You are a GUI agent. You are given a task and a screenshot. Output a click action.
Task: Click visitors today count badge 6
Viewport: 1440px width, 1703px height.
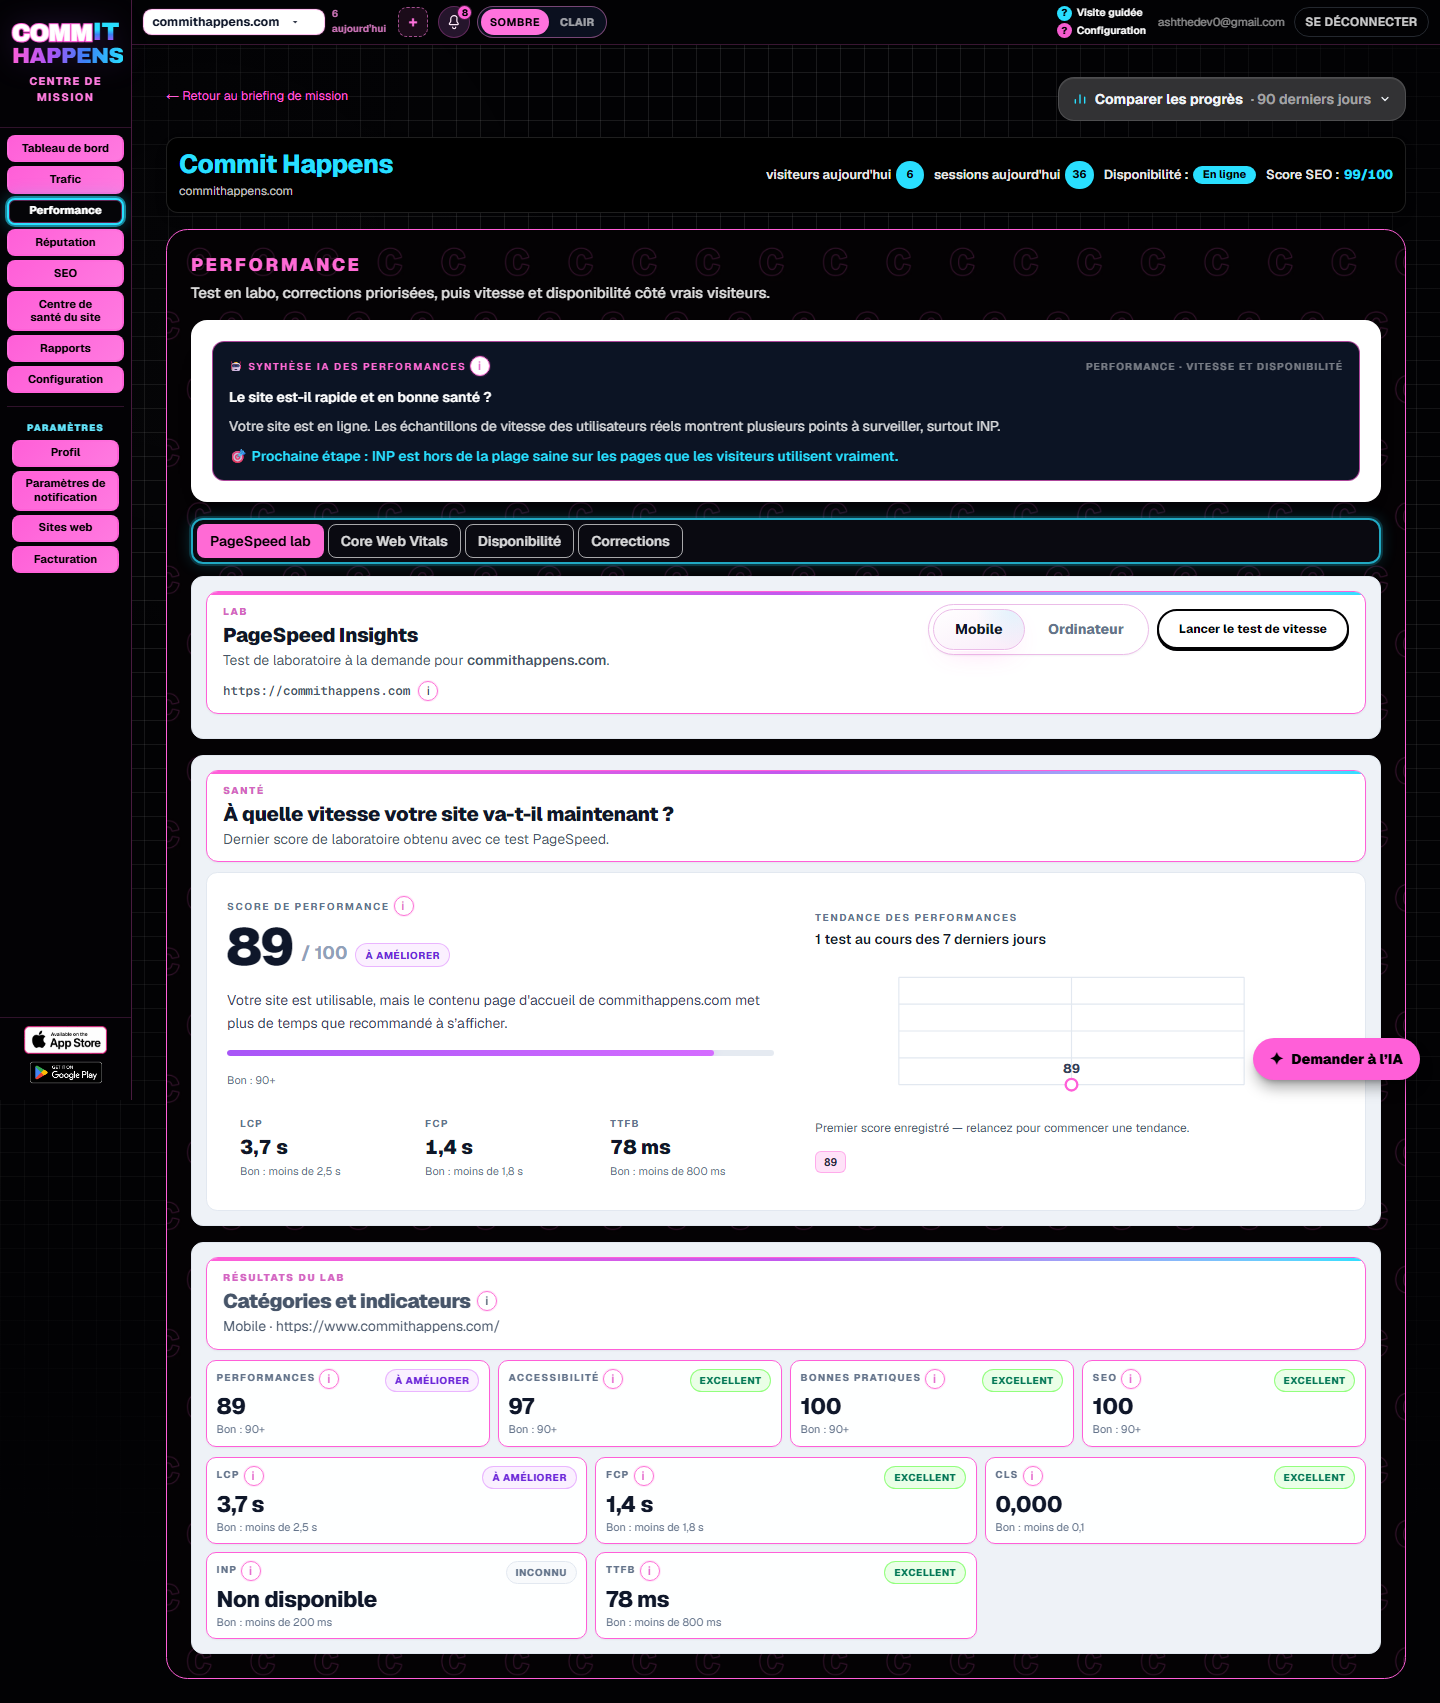tap(910, 174)
